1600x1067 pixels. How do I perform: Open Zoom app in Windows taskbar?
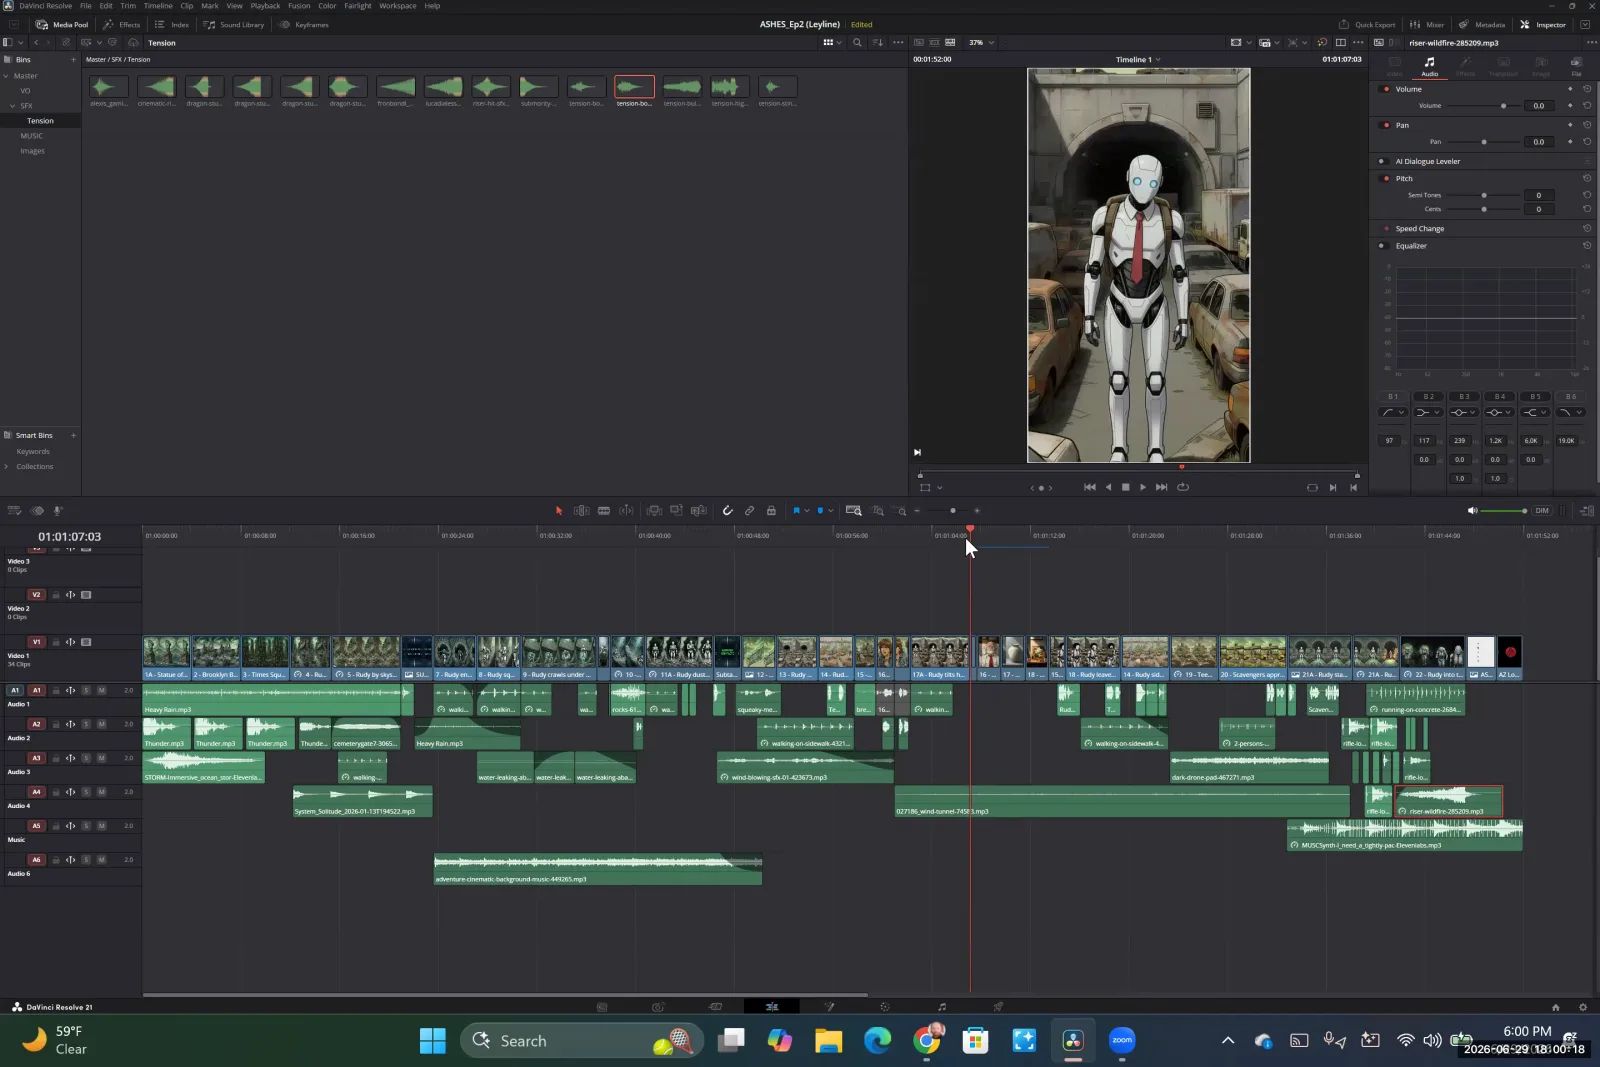point(1122,1041)
